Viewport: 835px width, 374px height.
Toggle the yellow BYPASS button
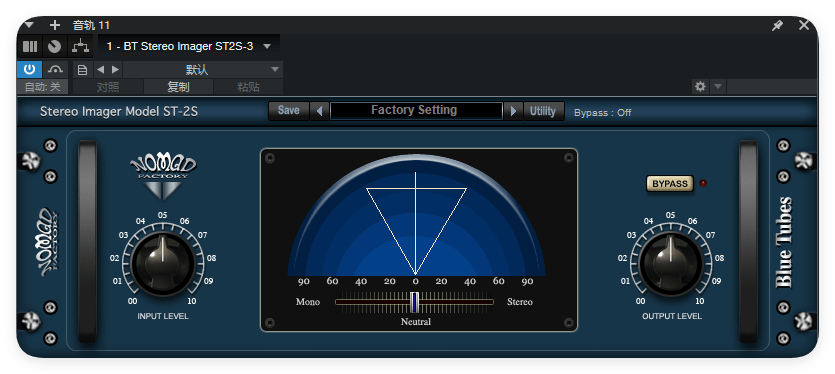click(x=670, y=184)
